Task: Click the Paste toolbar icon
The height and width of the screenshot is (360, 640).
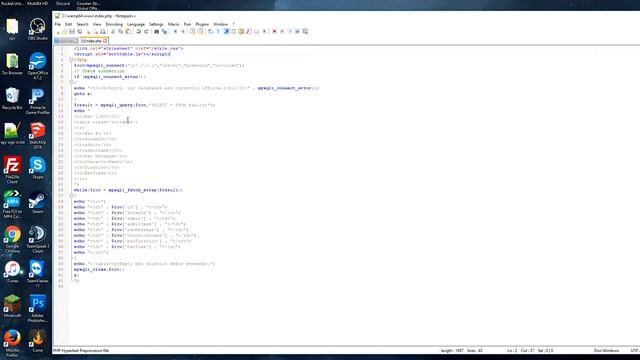Action: (x=128, y=31)
